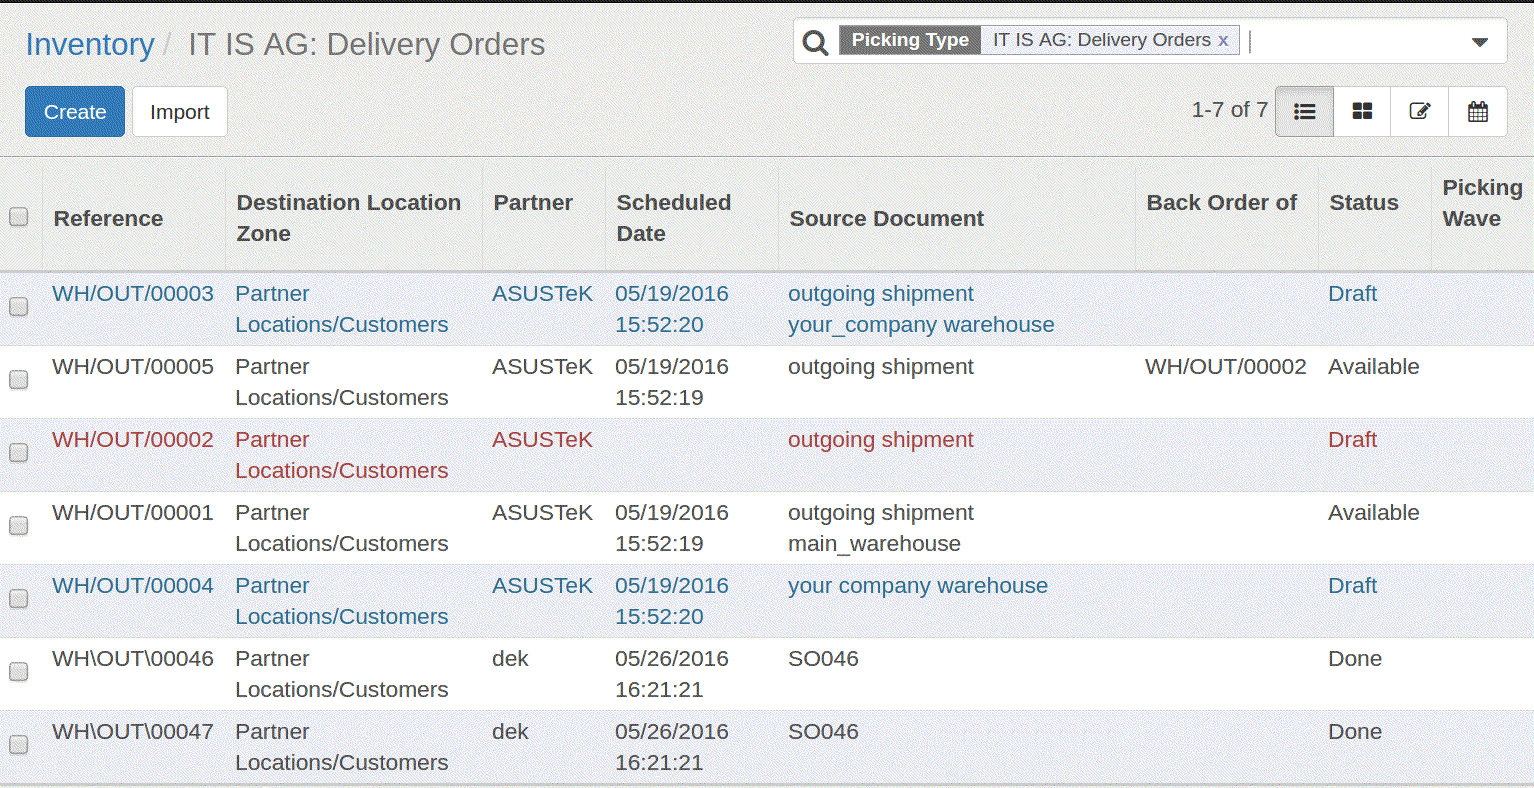Click back order value WH/OUT/00002

coord(1225,367)
